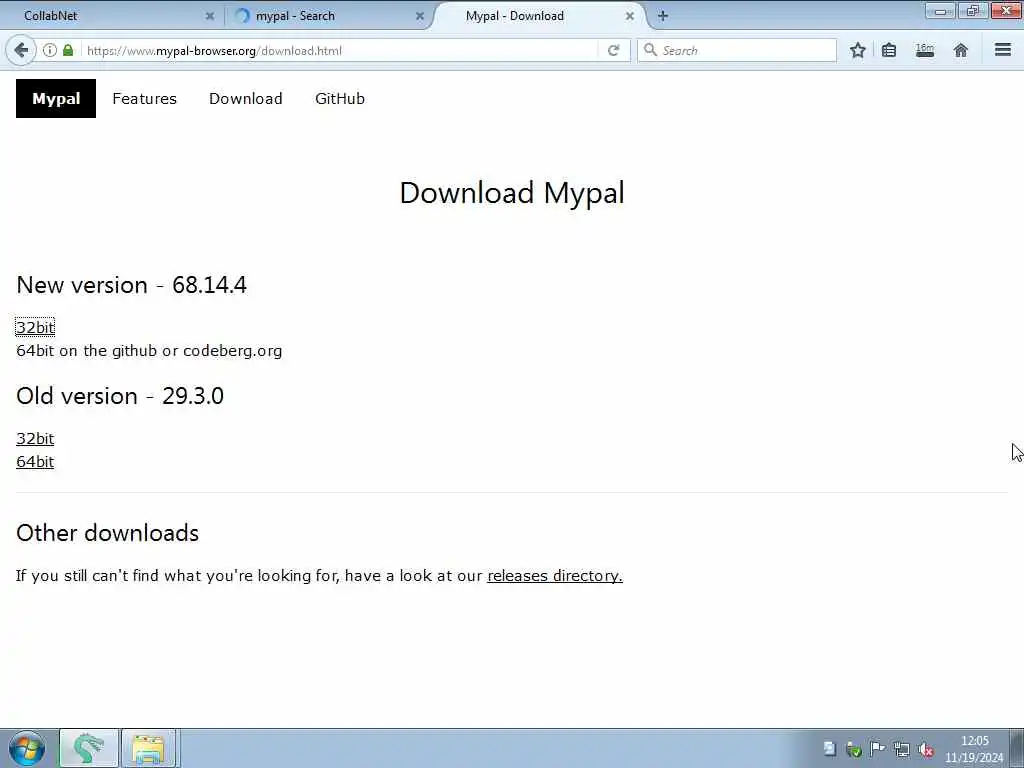The width and height of the screenshot is (1024, 768).
Task: Close the Mypal - Download tab
Action: pyautogui.click(x=630, y=16)
